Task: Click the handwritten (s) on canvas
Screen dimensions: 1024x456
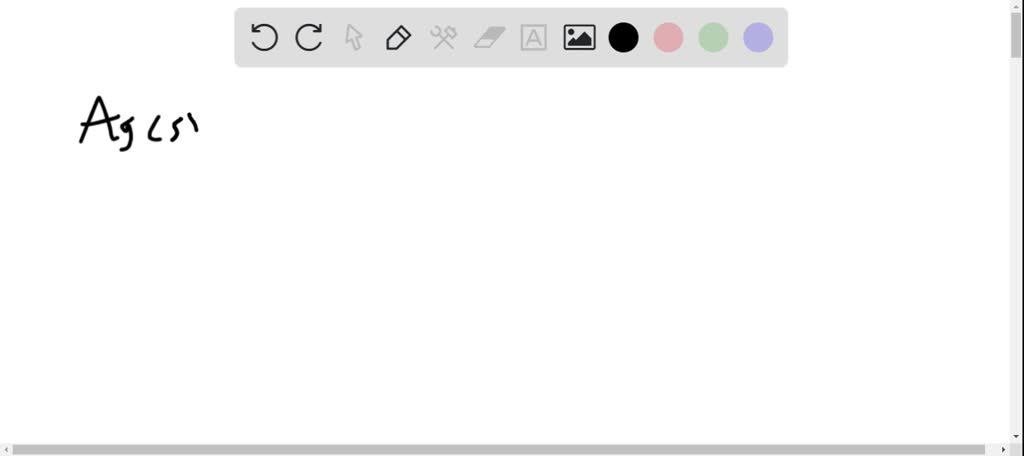Action: [x=173, y=128]
